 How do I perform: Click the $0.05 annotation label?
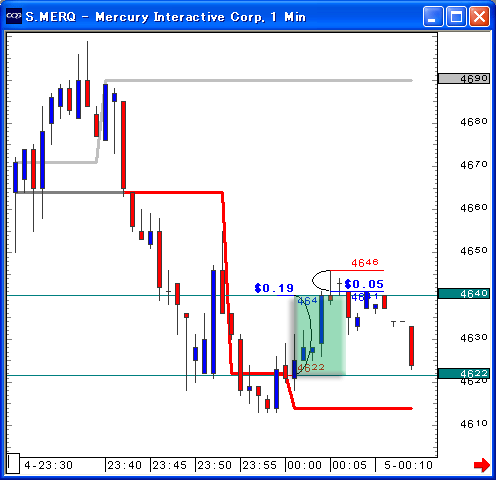(x=364, y=284)
